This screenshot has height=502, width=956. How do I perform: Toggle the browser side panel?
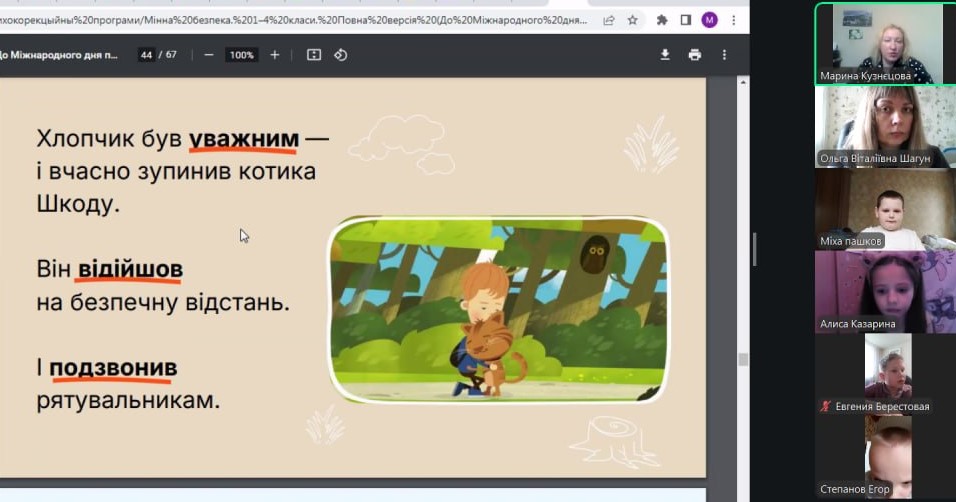click(685, 19)
